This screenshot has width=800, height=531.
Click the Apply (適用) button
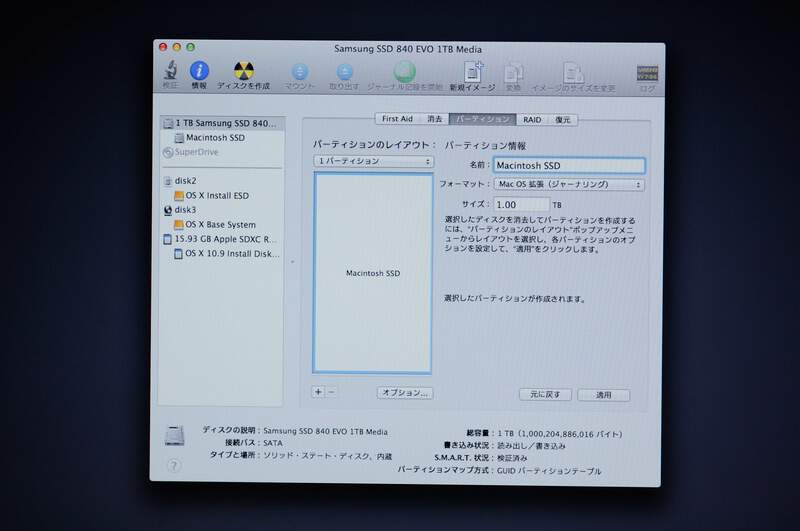point(604,395)
